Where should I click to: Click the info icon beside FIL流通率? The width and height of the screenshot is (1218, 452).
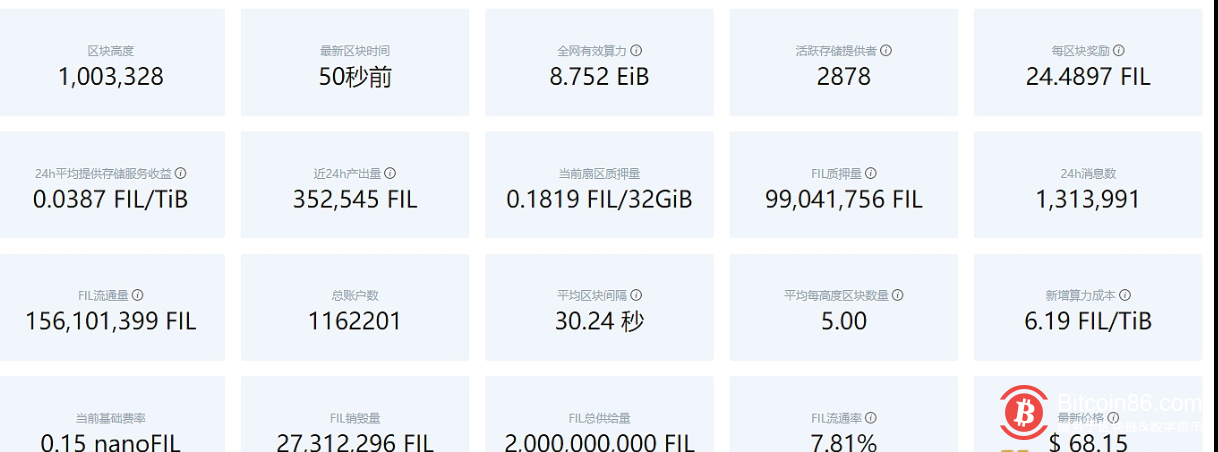click(x=871, y=418)
